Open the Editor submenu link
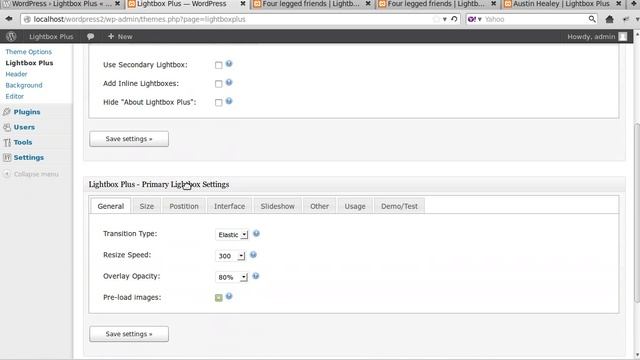Screen dimensions: 640x360 point(15,96)
